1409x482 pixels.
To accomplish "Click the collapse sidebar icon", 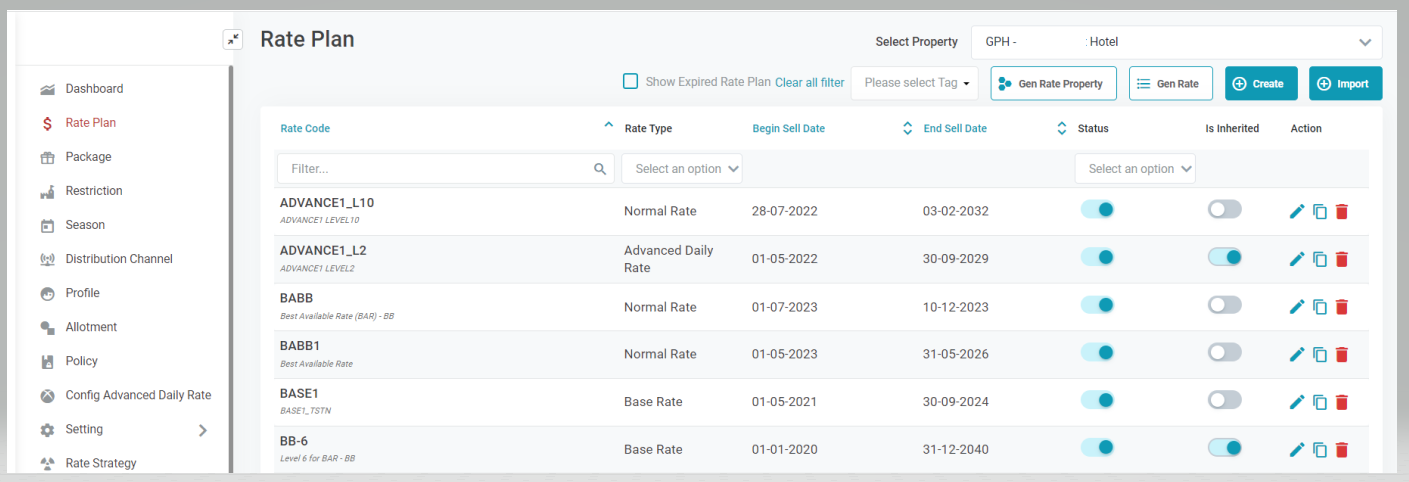I will [x=232, y=40].
